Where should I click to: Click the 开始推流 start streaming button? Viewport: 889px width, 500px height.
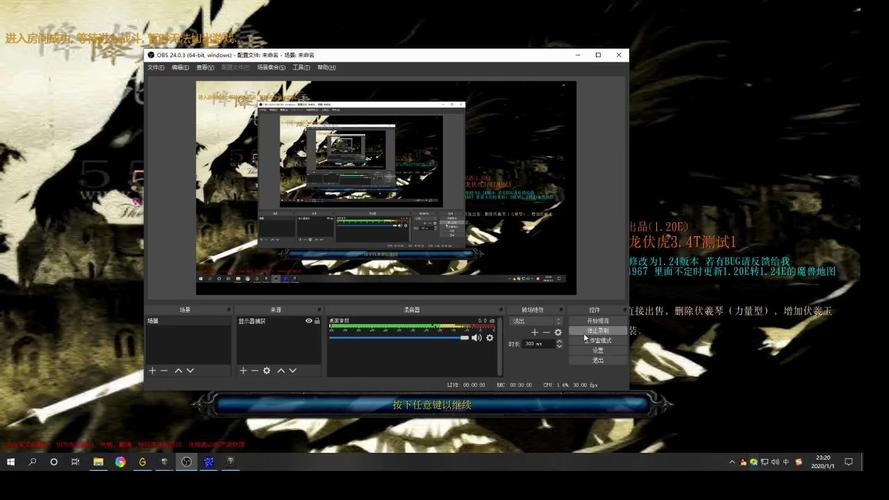pyautogui.click(x=598, y=321)
